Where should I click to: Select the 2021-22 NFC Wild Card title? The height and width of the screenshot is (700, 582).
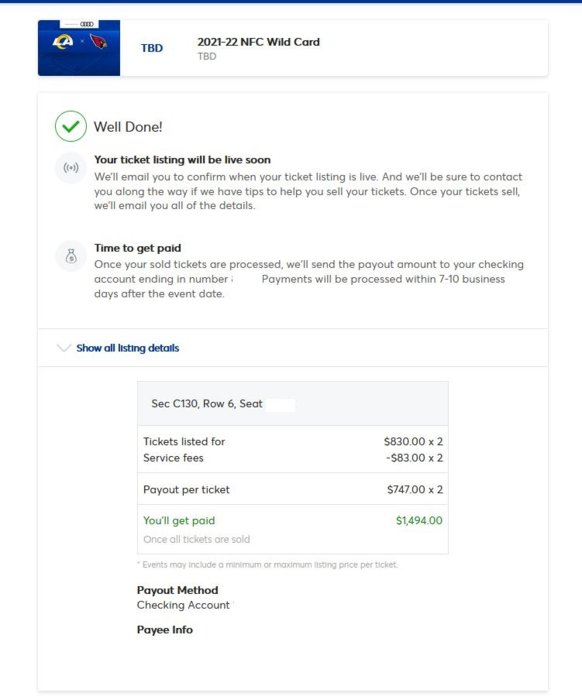pyautogui.click(x=258, y=42)
